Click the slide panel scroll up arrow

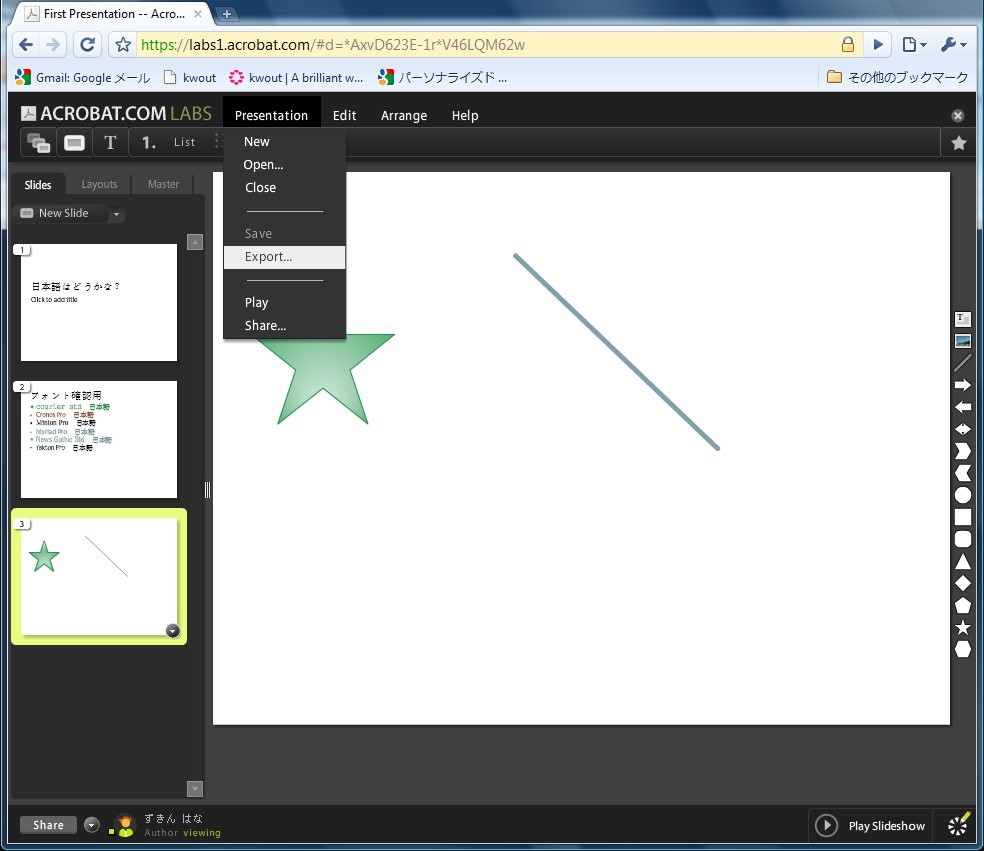195,242
